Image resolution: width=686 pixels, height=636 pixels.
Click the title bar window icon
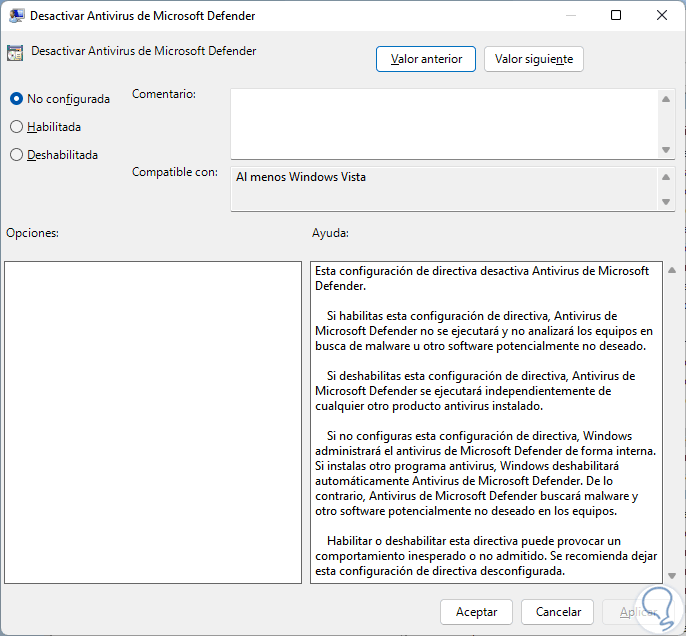click(16, 15)
